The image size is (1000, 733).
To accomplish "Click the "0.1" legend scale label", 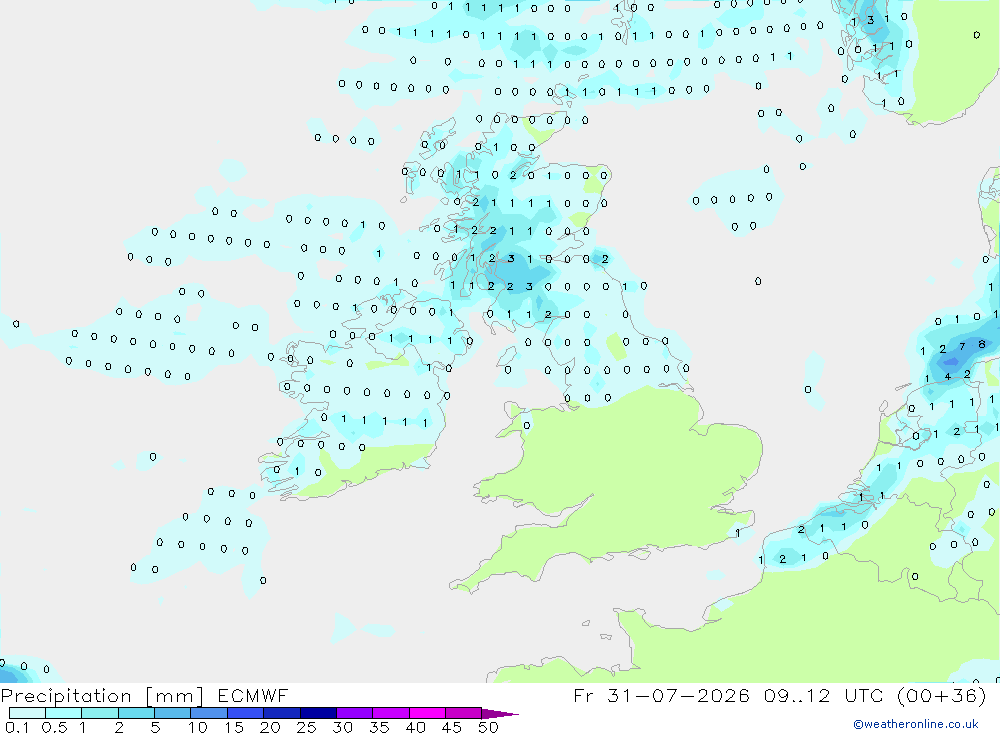I will pos(17,727).
